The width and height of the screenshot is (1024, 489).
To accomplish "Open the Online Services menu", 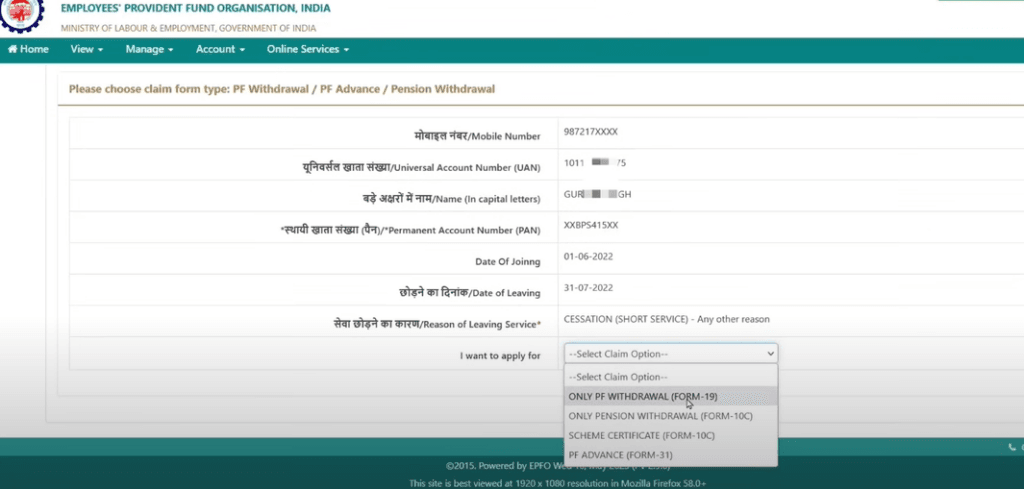I will point(307,49).
